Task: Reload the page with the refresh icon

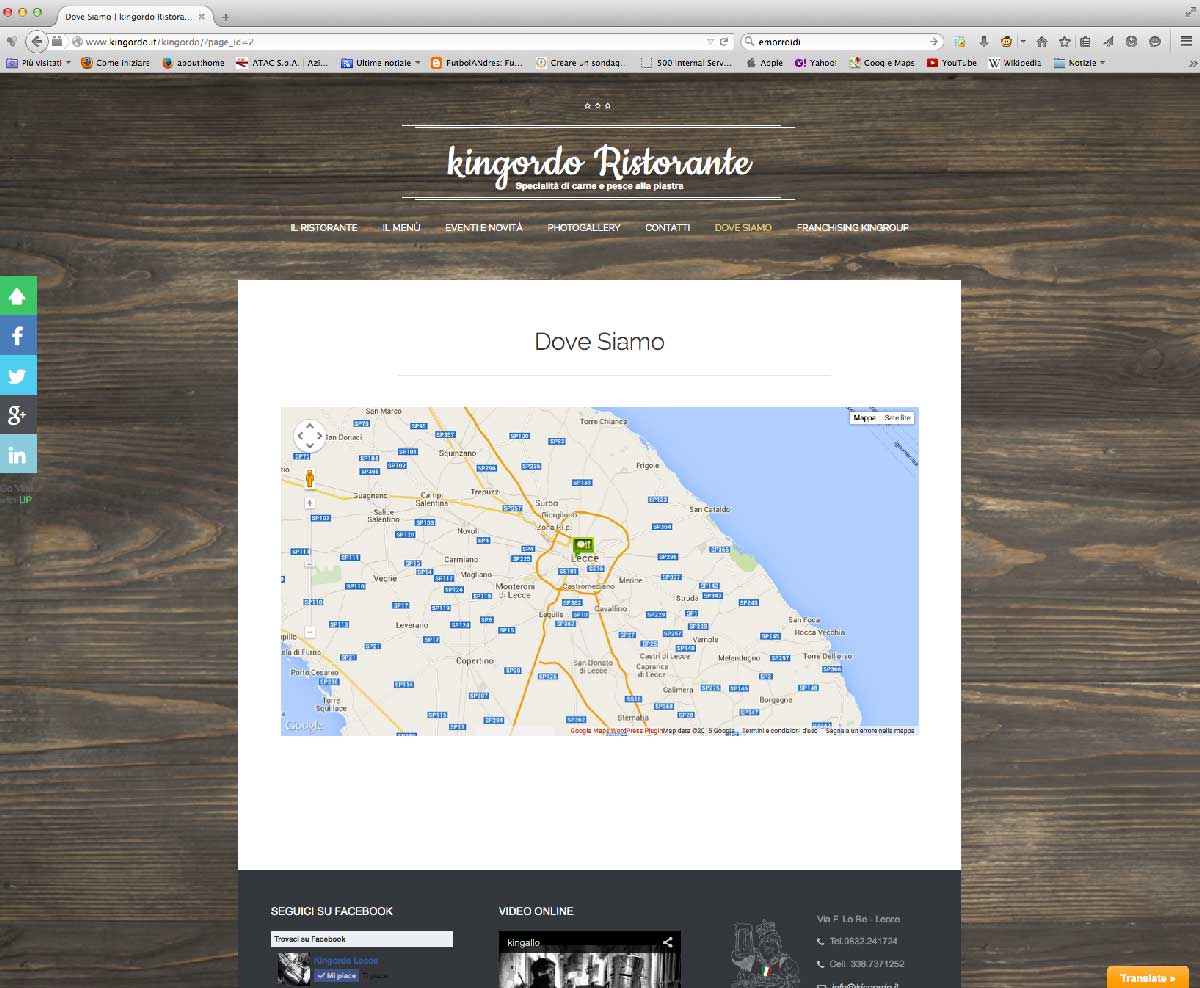Action: (x=724, y=42)
